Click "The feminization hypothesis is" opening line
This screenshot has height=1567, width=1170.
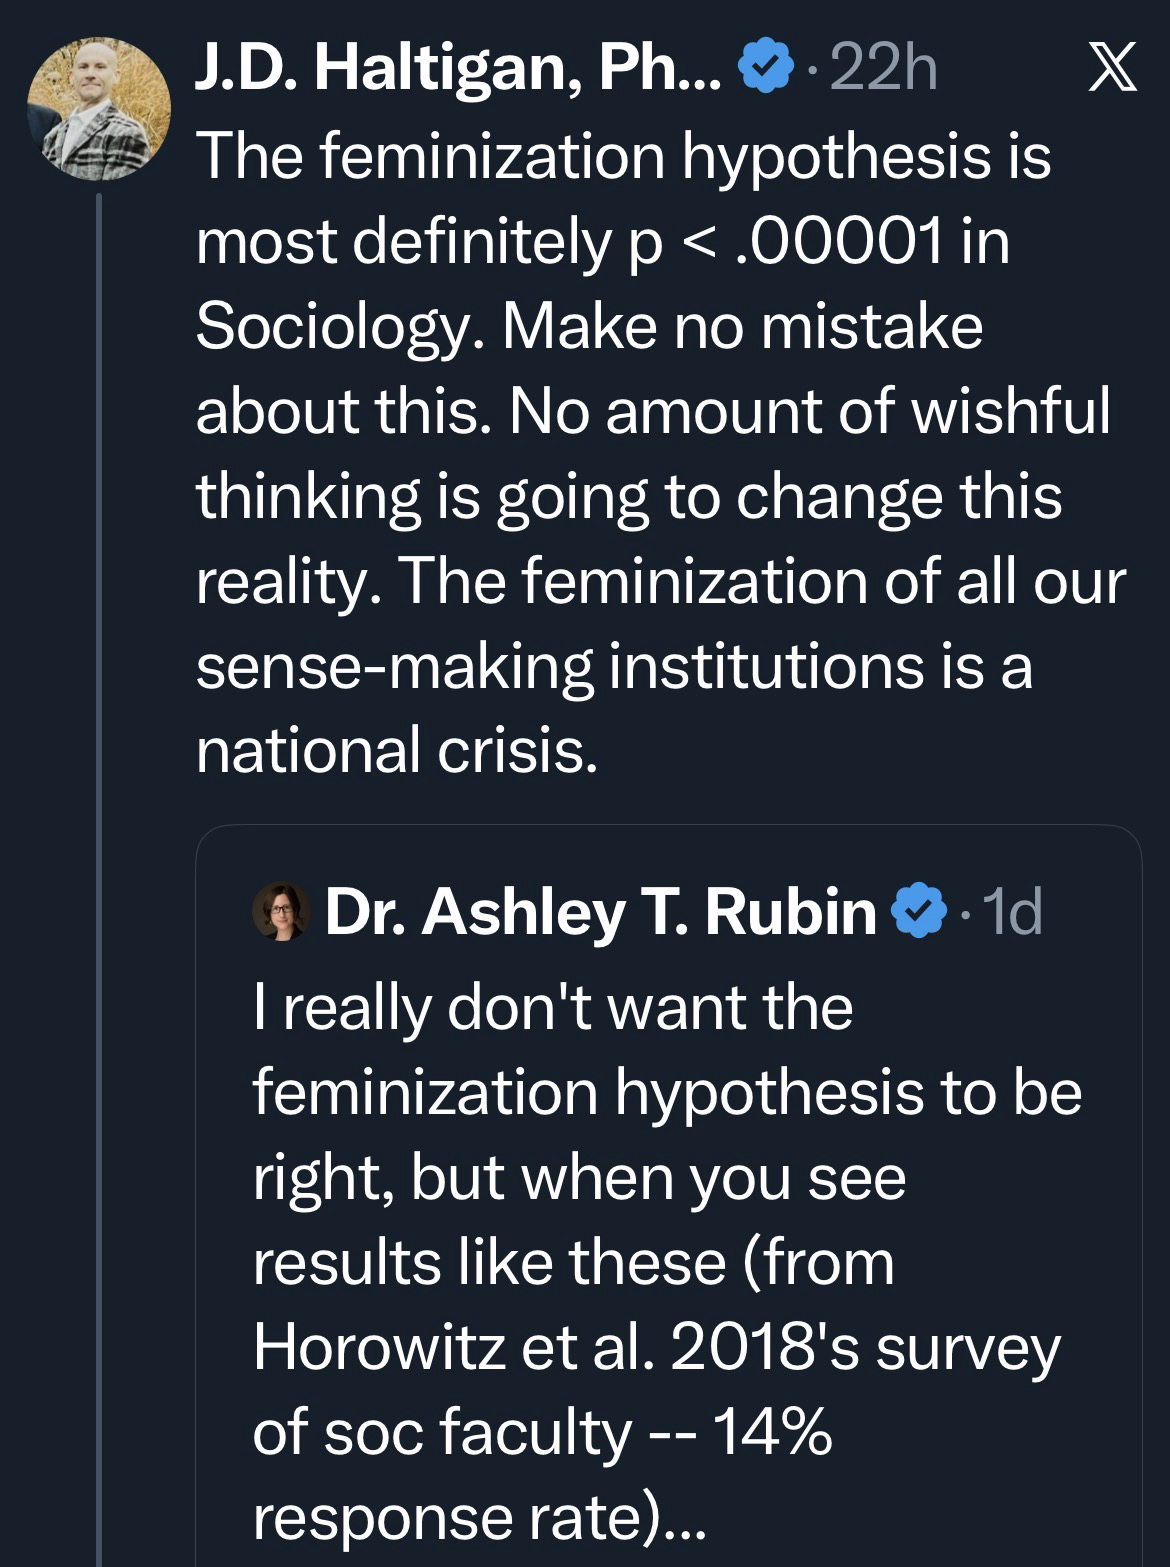pyautogui.click(x=623, y=157)
